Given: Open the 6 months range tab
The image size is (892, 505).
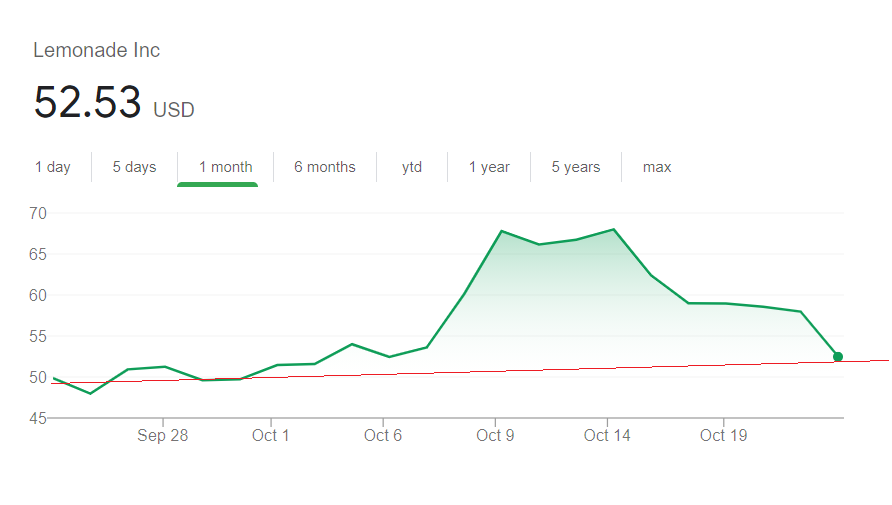Looking at the screenshot, I should [325, 167].
